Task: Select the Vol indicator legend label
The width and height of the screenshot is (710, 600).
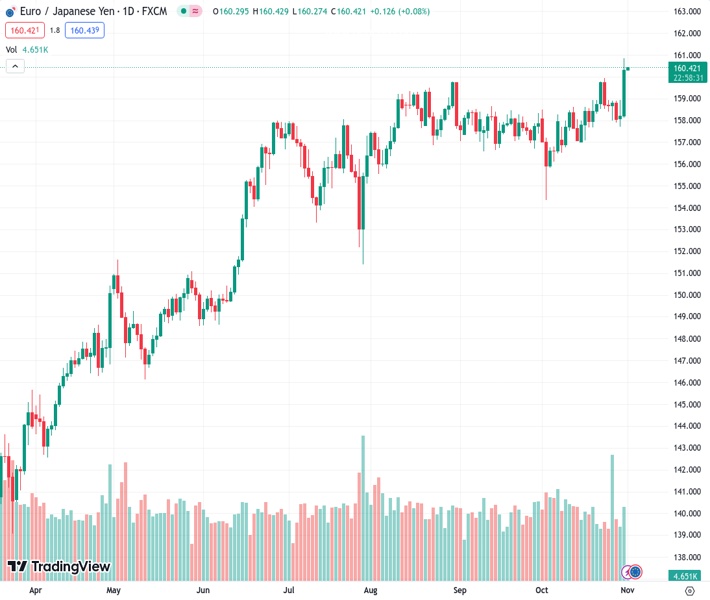Action: tap(11, 49)
